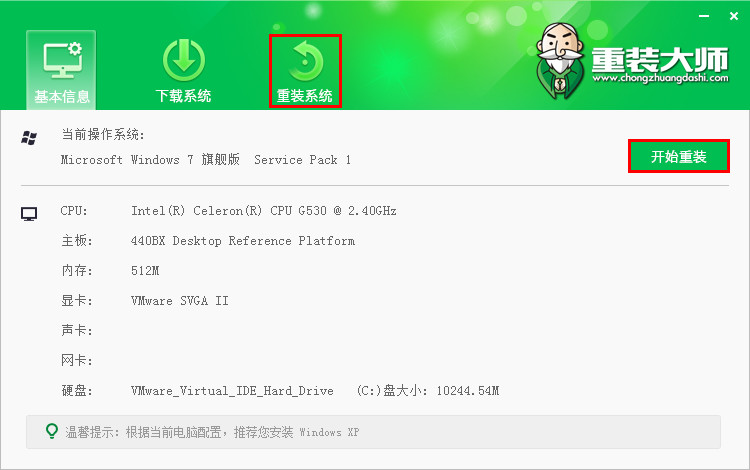This screenshot has width=750, height=470.
Task: Select the 下载系统 download arrow icon
Action: tap(184, 61)
